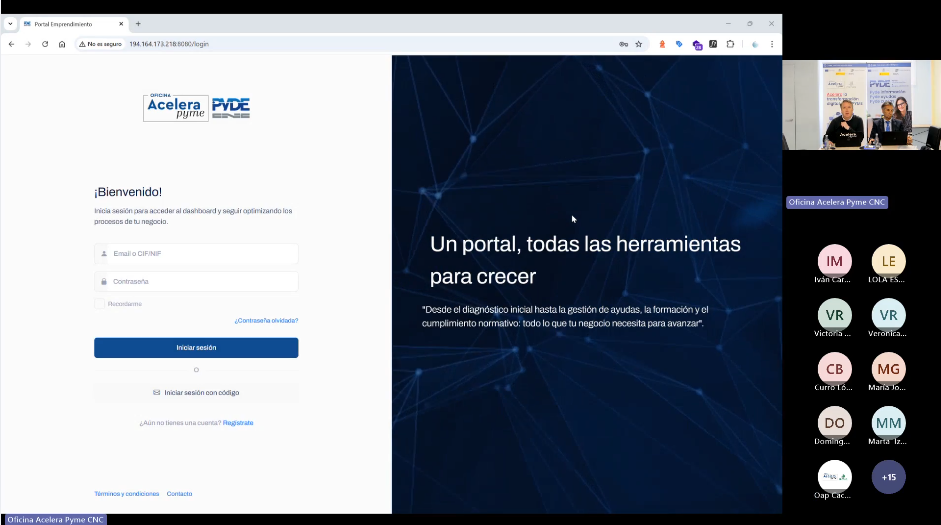Expand the +15 more participants bubble
The width and height of the screenshot is (941, 525).
pos(888,477)
